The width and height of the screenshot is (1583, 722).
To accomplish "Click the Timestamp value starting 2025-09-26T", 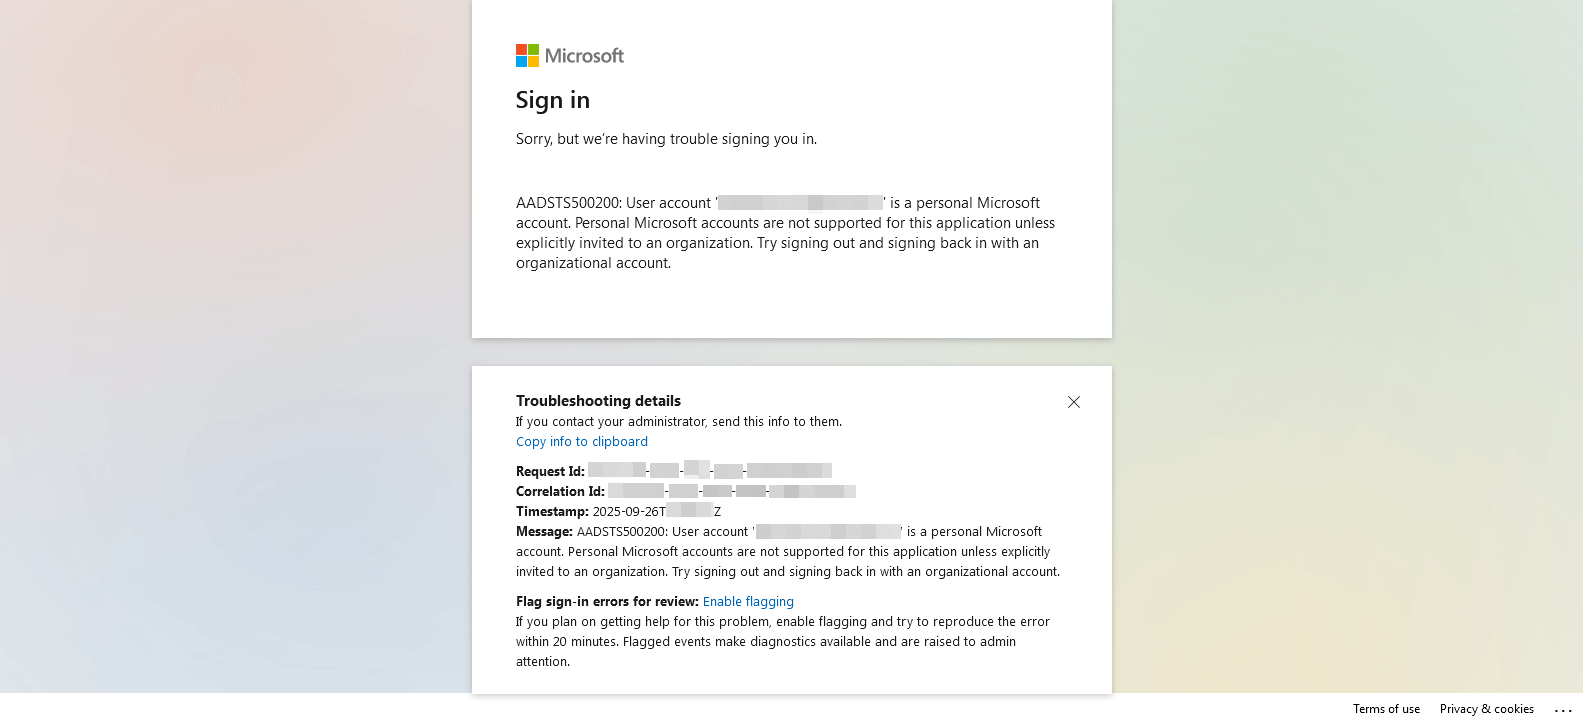I will (x=656, y=512).
